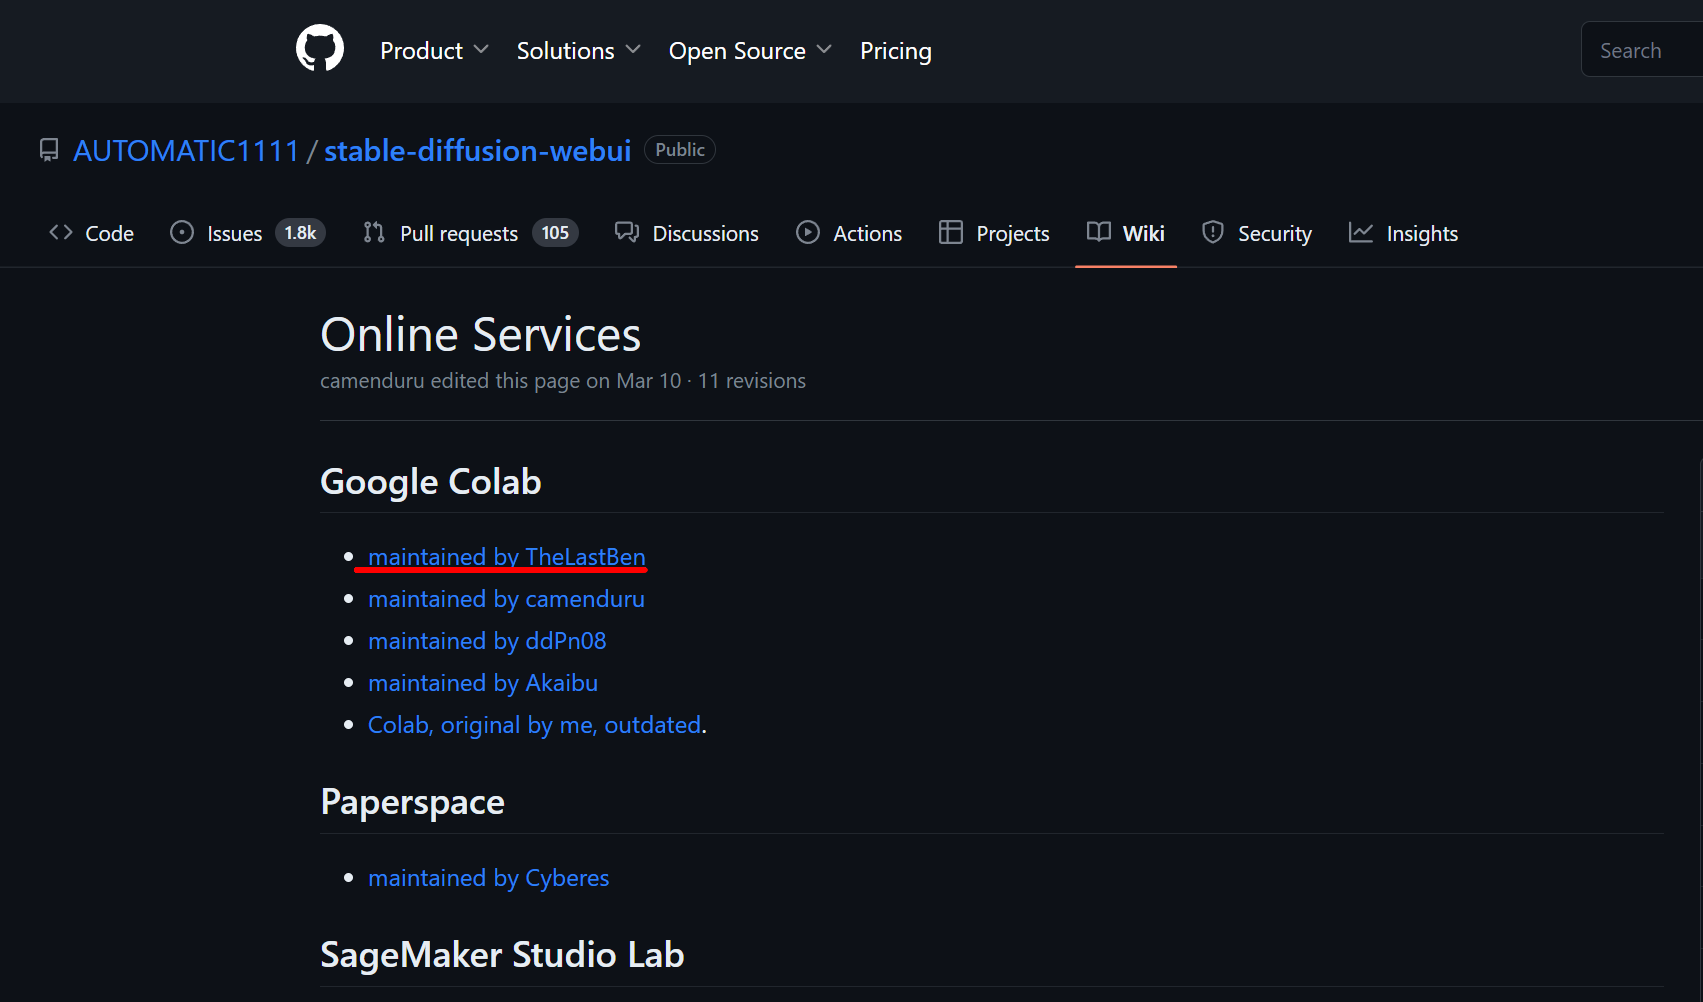Click the Wiki open-book icon
Image resolution: width=1703 pixels, height=1002 pixels.
coord(1099,233)
